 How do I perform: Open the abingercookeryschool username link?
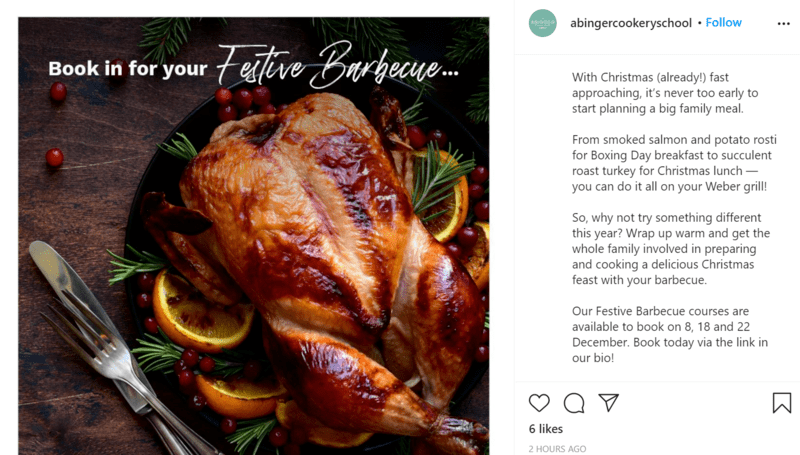pyautogui.click(x=631, y=23)
